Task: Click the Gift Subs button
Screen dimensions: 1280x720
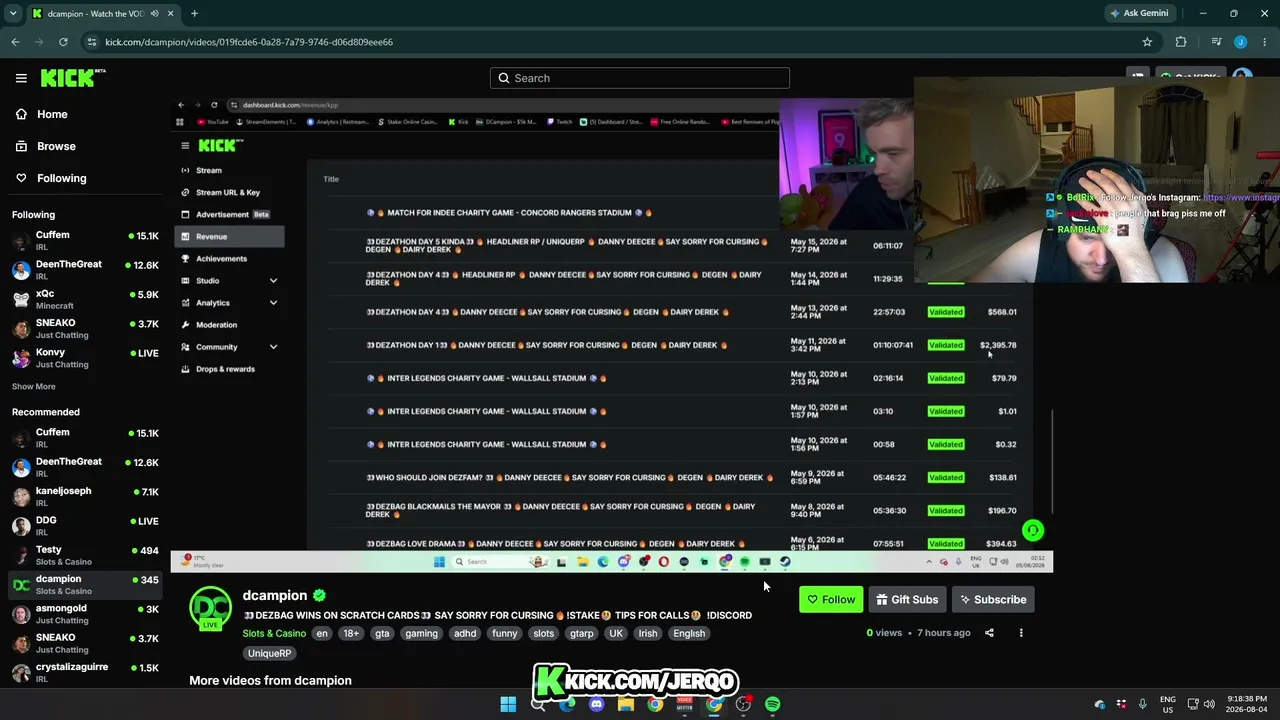Action: tap(907, 600)
